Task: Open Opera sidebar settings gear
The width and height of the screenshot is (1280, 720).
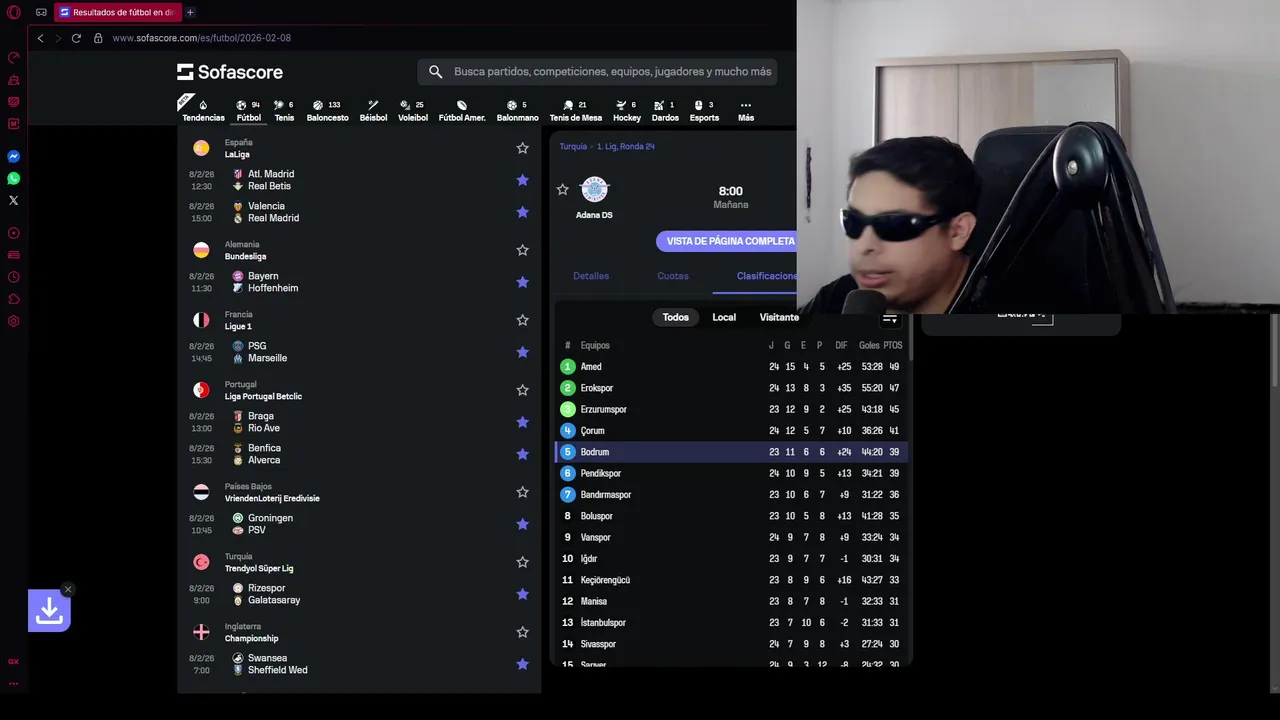Action: [13, 321]
